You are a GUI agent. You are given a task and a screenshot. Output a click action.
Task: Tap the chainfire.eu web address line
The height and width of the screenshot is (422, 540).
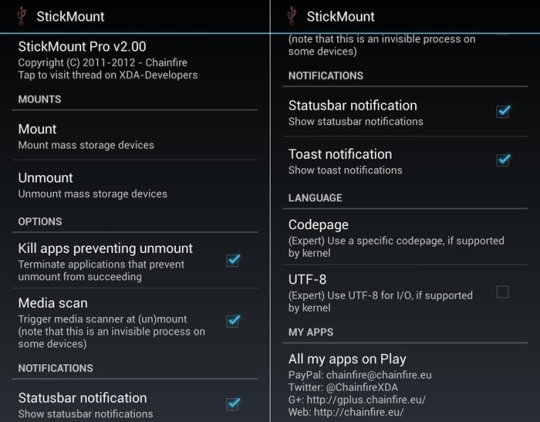[x=346, y=412]
